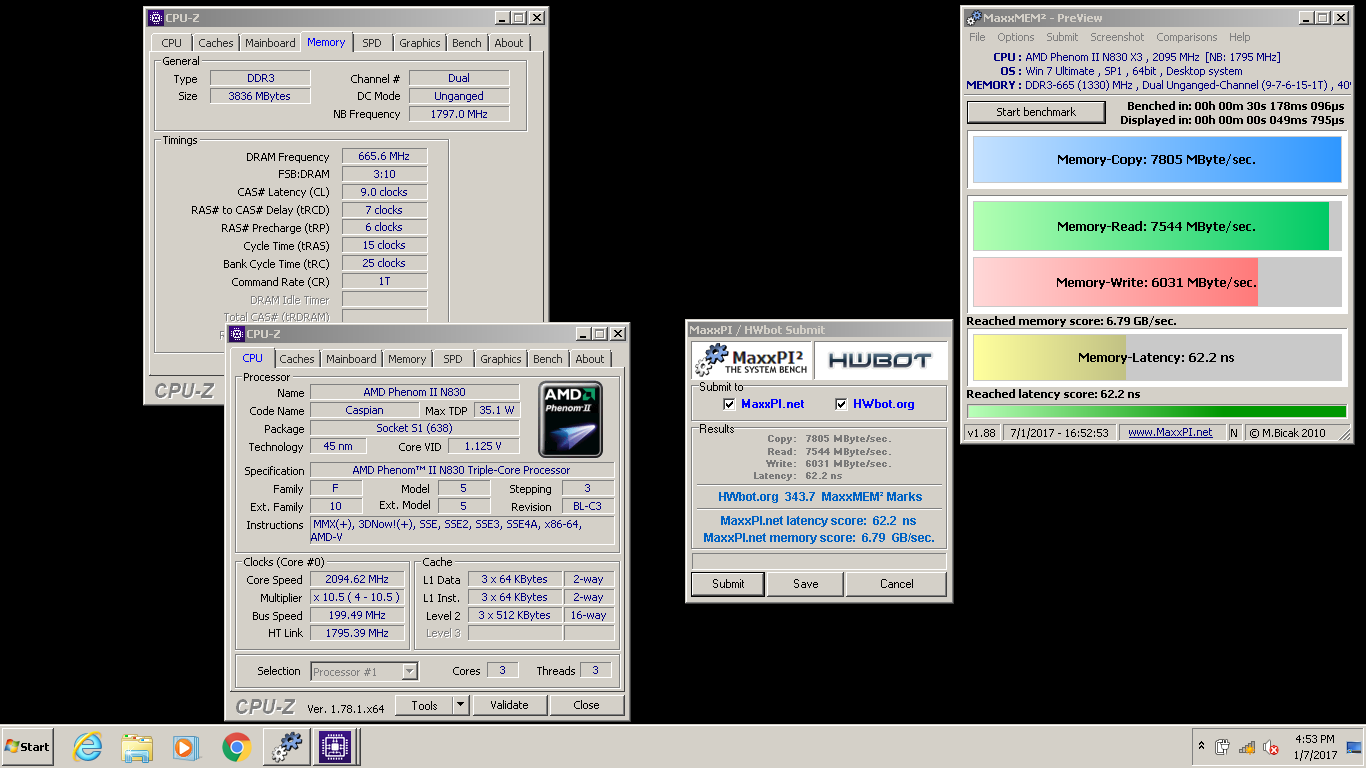Click the muted volume tray icon

coord(1271,747)
